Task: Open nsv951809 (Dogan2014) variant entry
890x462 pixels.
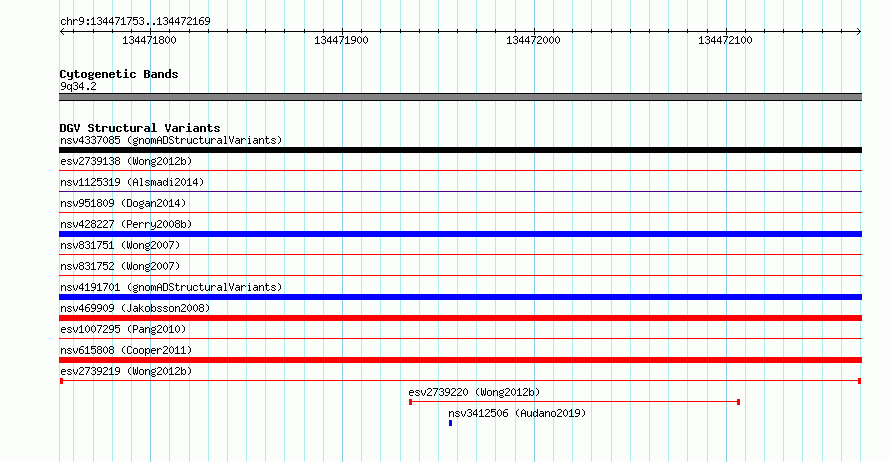Action: (123, 203)
